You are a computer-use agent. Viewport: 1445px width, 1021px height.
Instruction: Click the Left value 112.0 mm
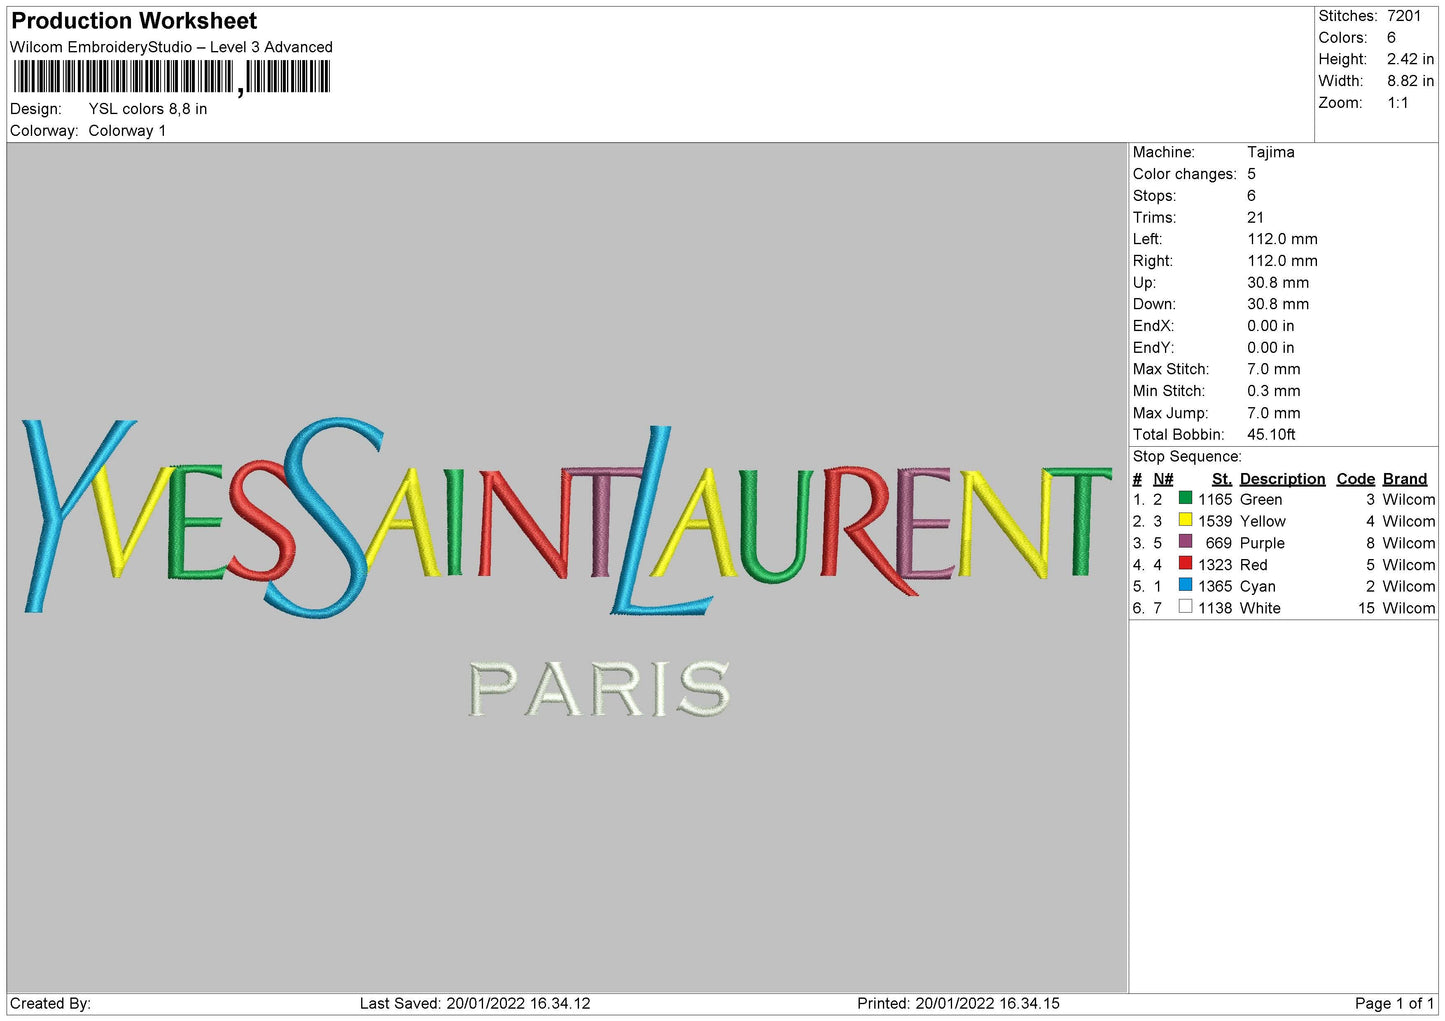point(1282,239)
